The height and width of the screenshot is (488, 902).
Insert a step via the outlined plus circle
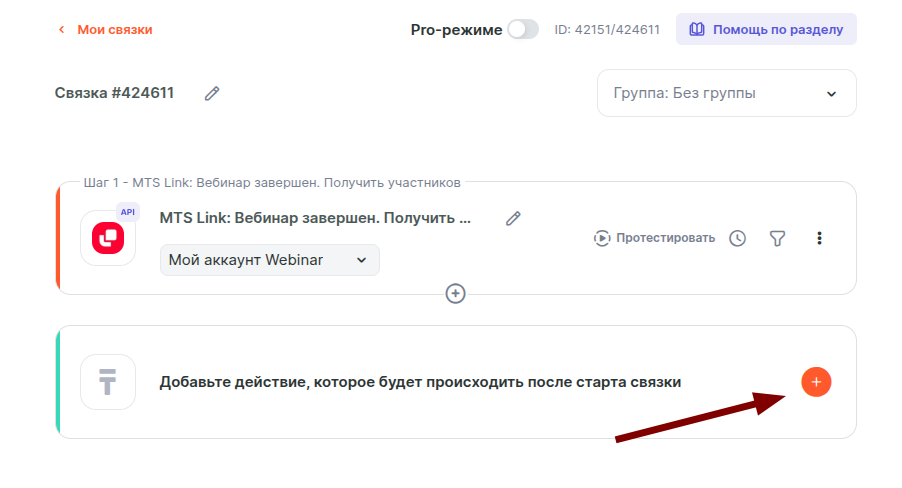[456, 293]
